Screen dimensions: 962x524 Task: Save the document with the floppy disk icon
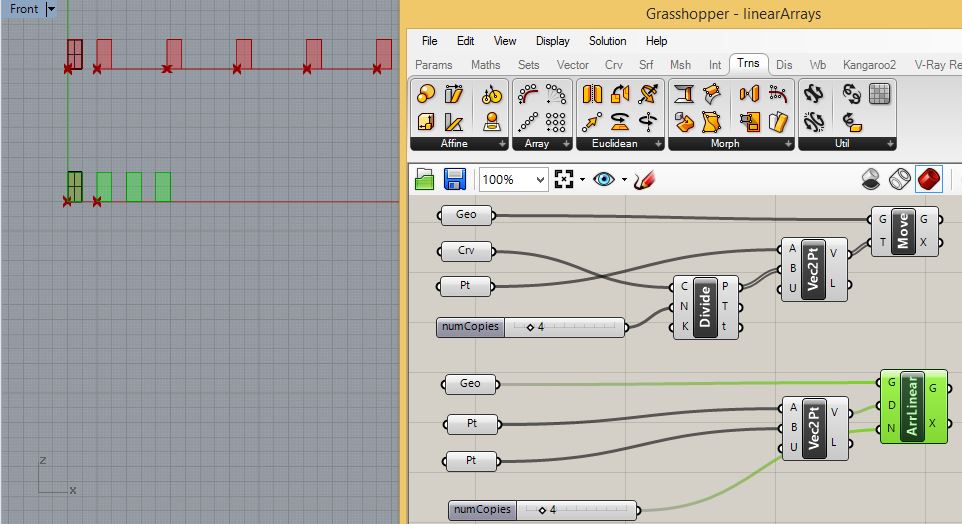pos(455,179)
